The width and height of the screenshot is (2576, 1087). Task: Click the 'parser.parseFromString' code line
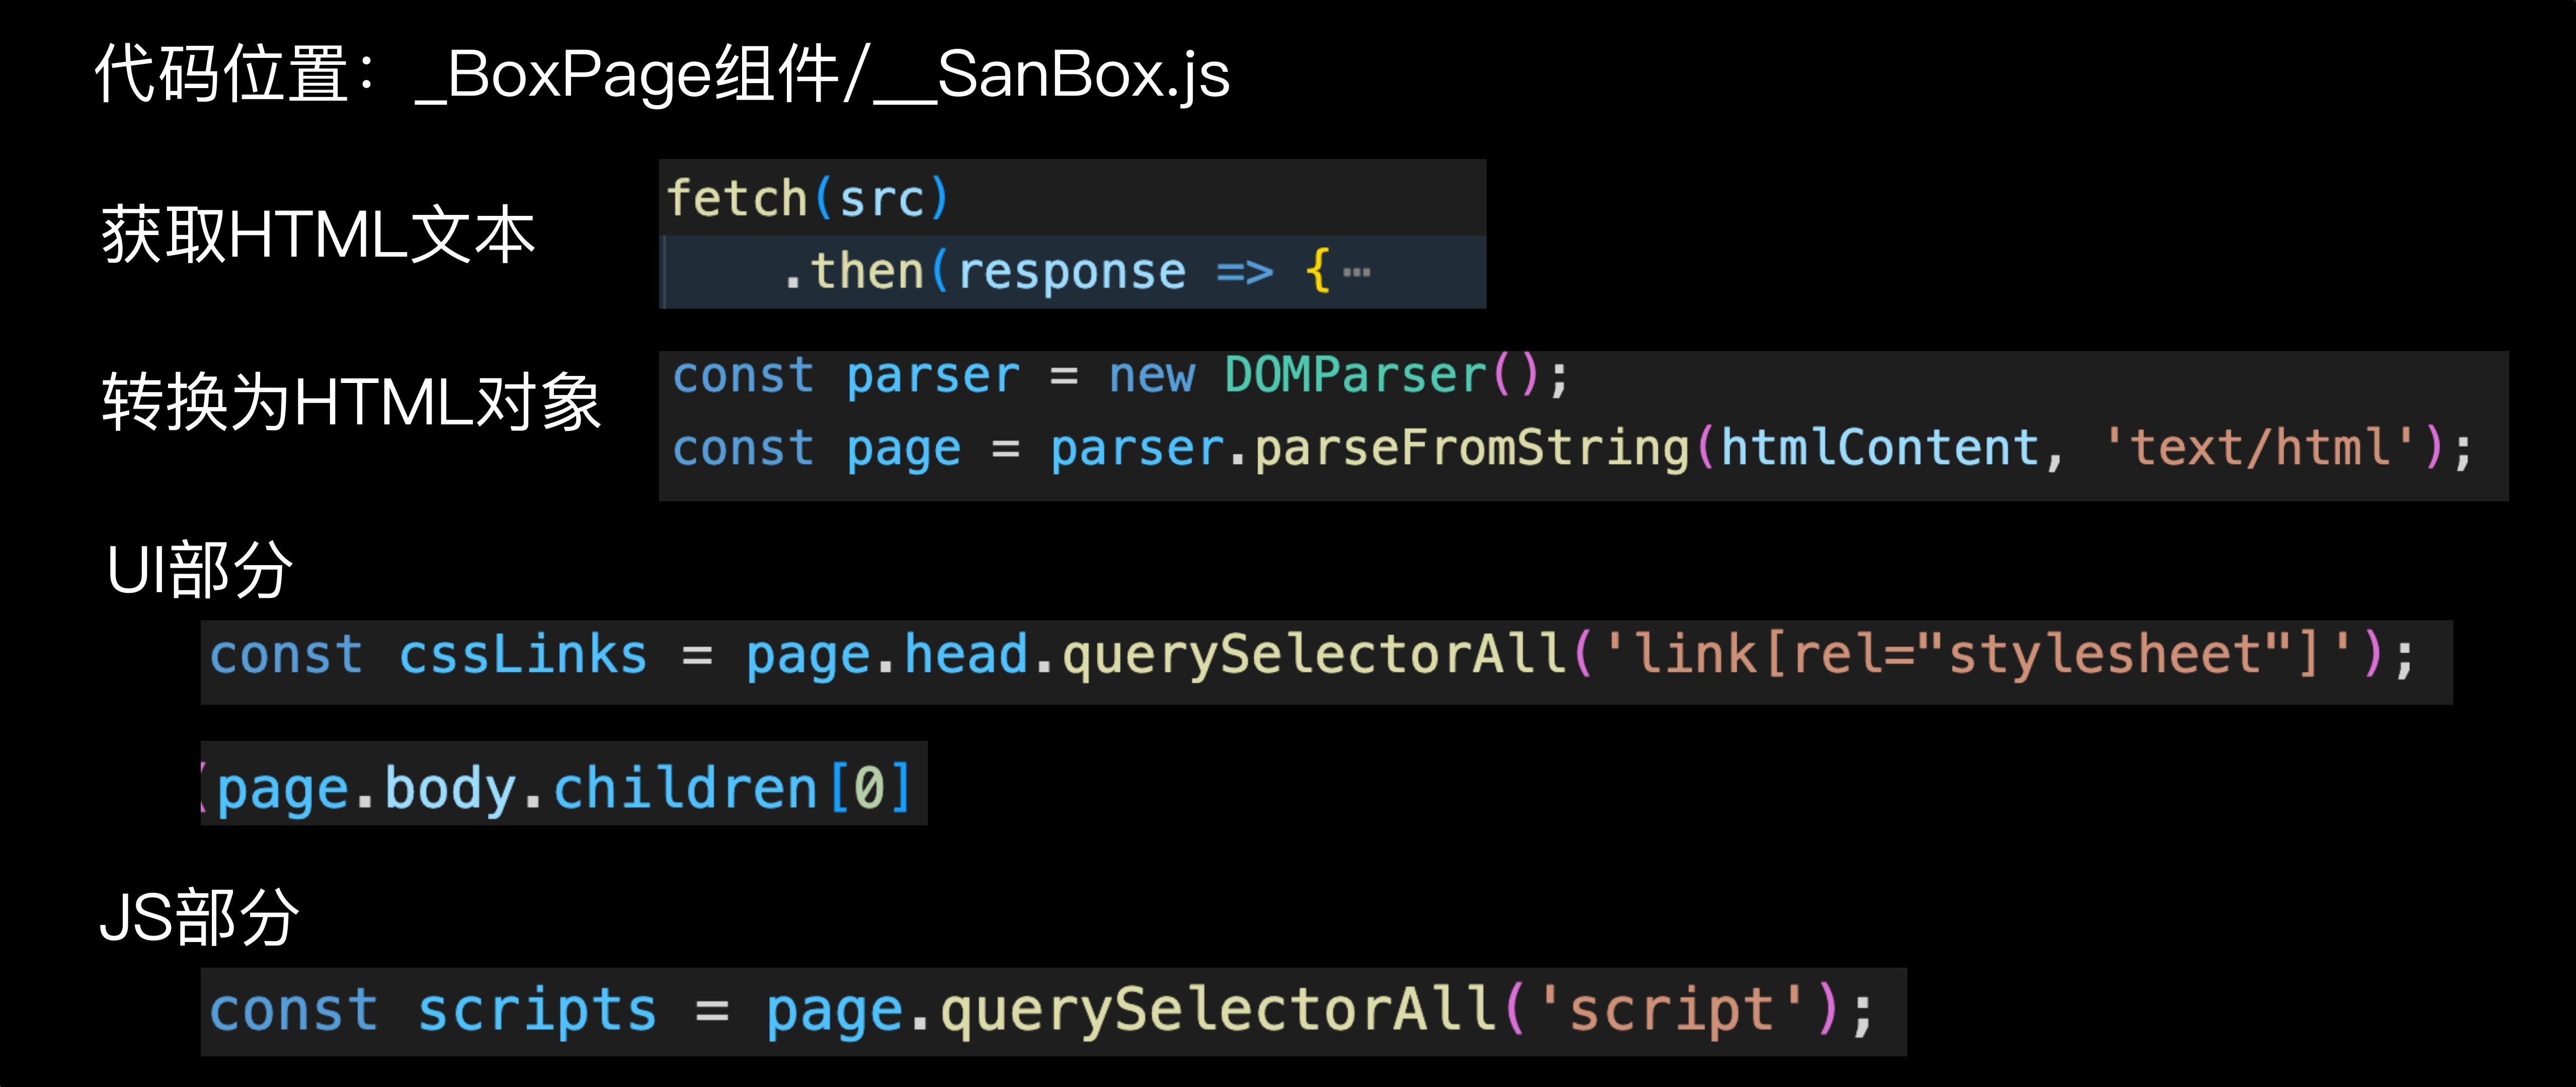click(1572, 448)
